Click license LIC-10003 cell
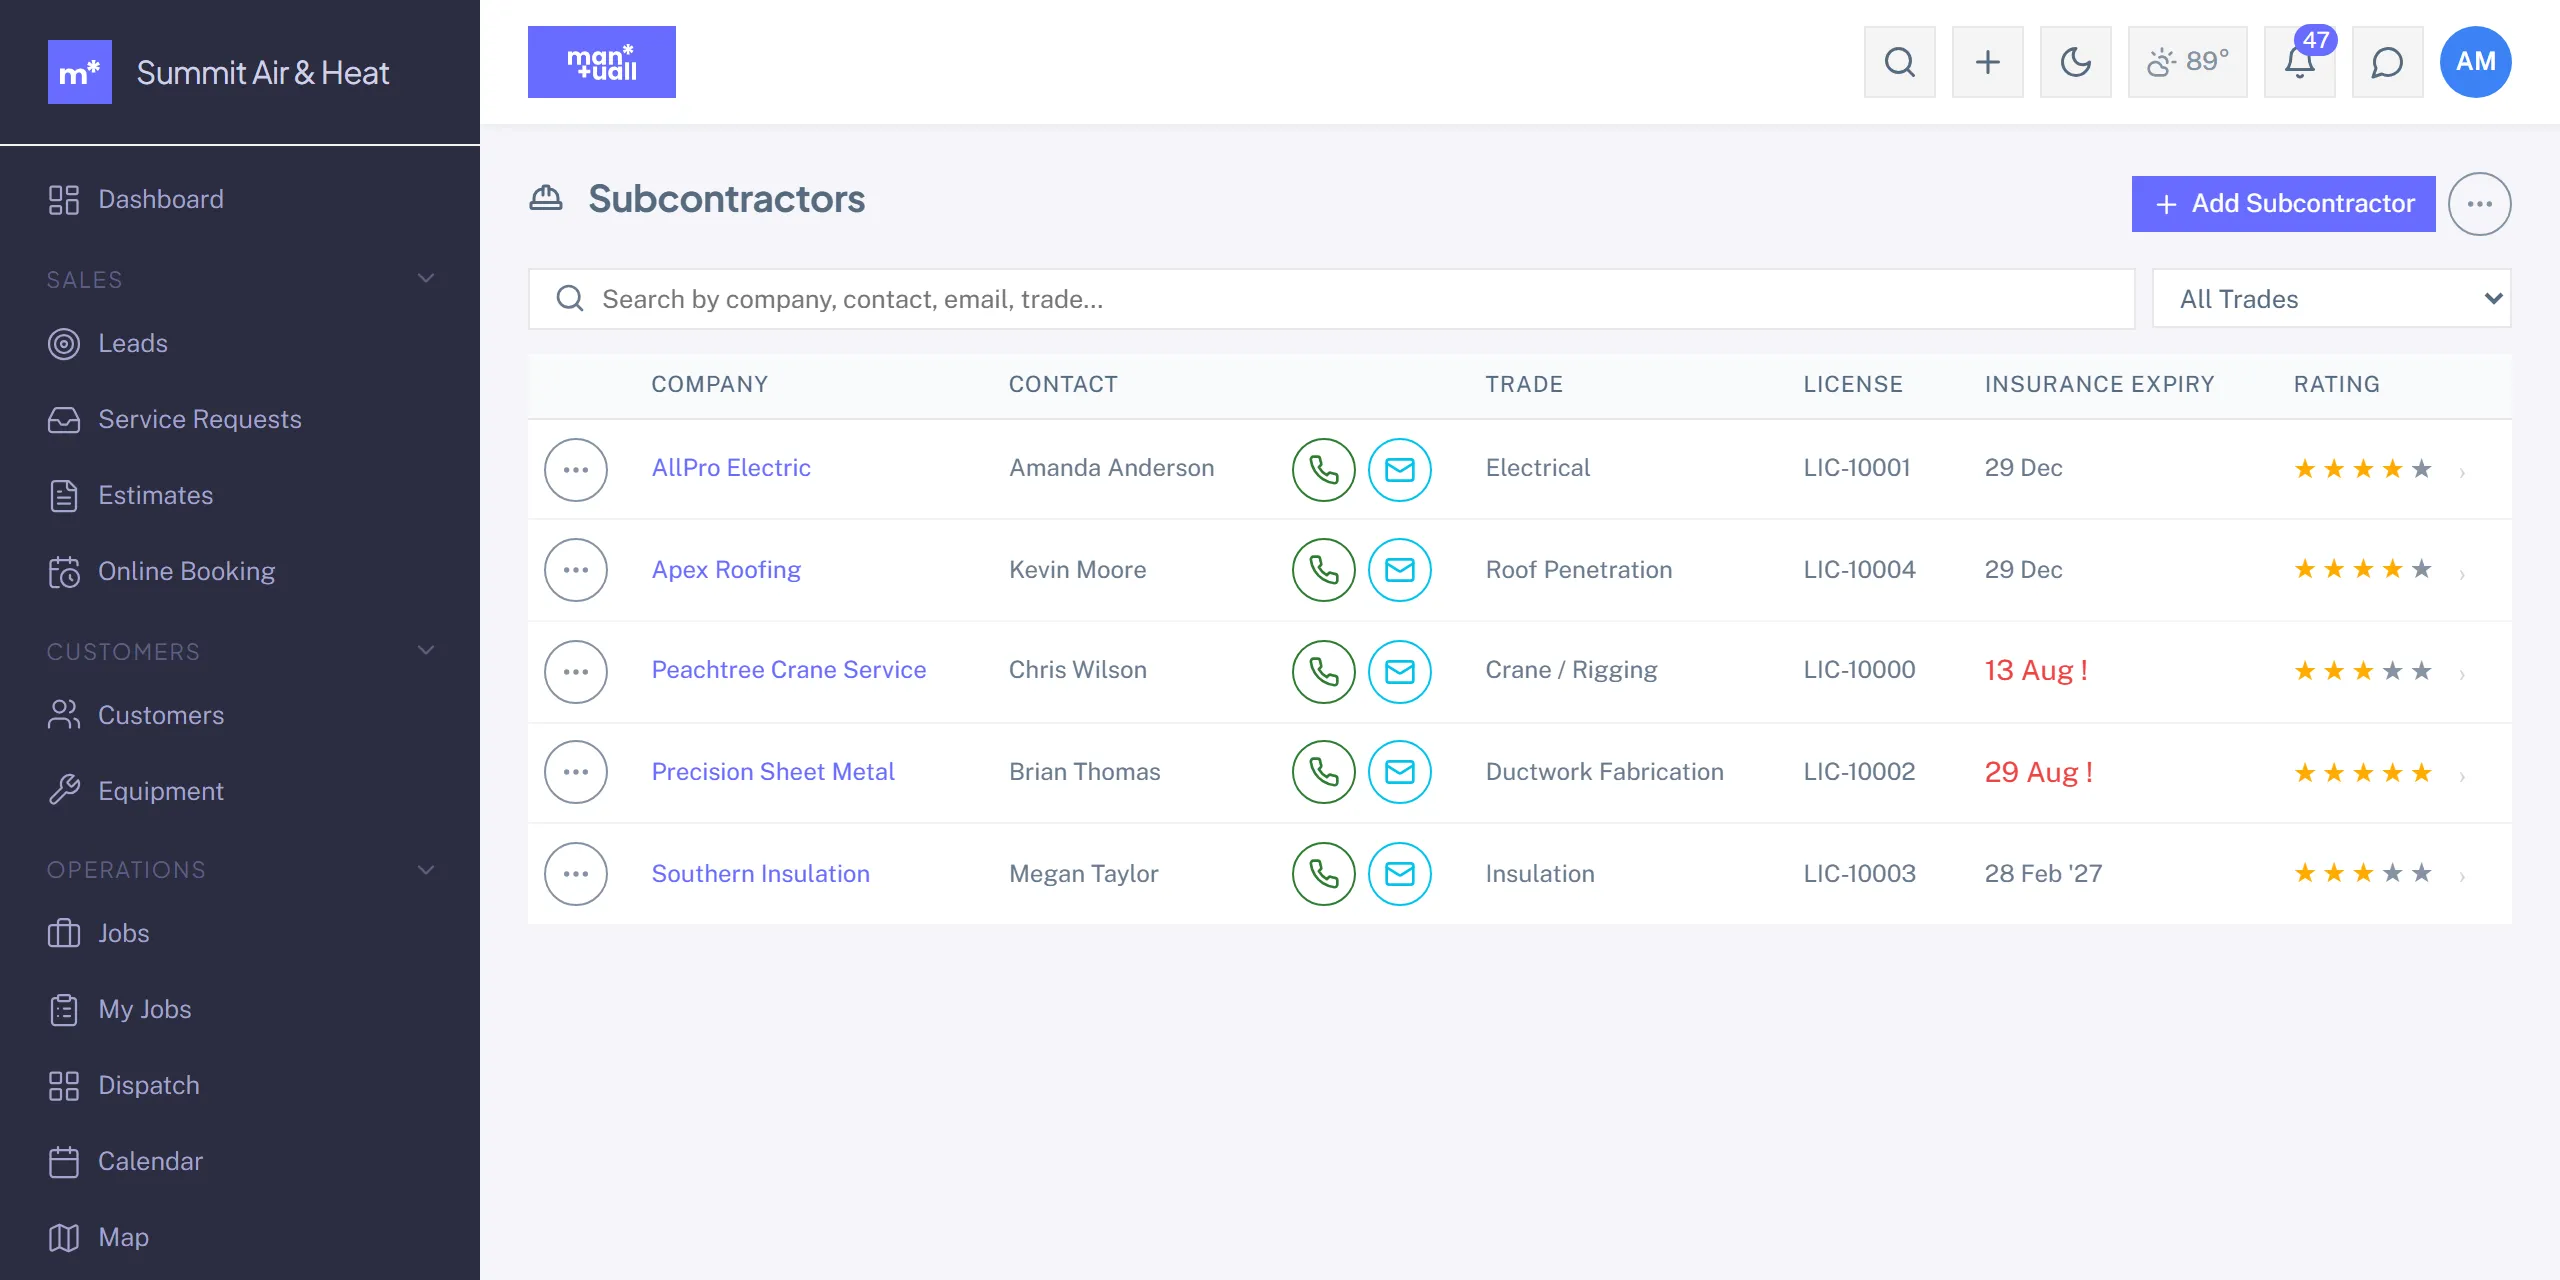Viewport: 2560px width, 1280px height. 1860,874
